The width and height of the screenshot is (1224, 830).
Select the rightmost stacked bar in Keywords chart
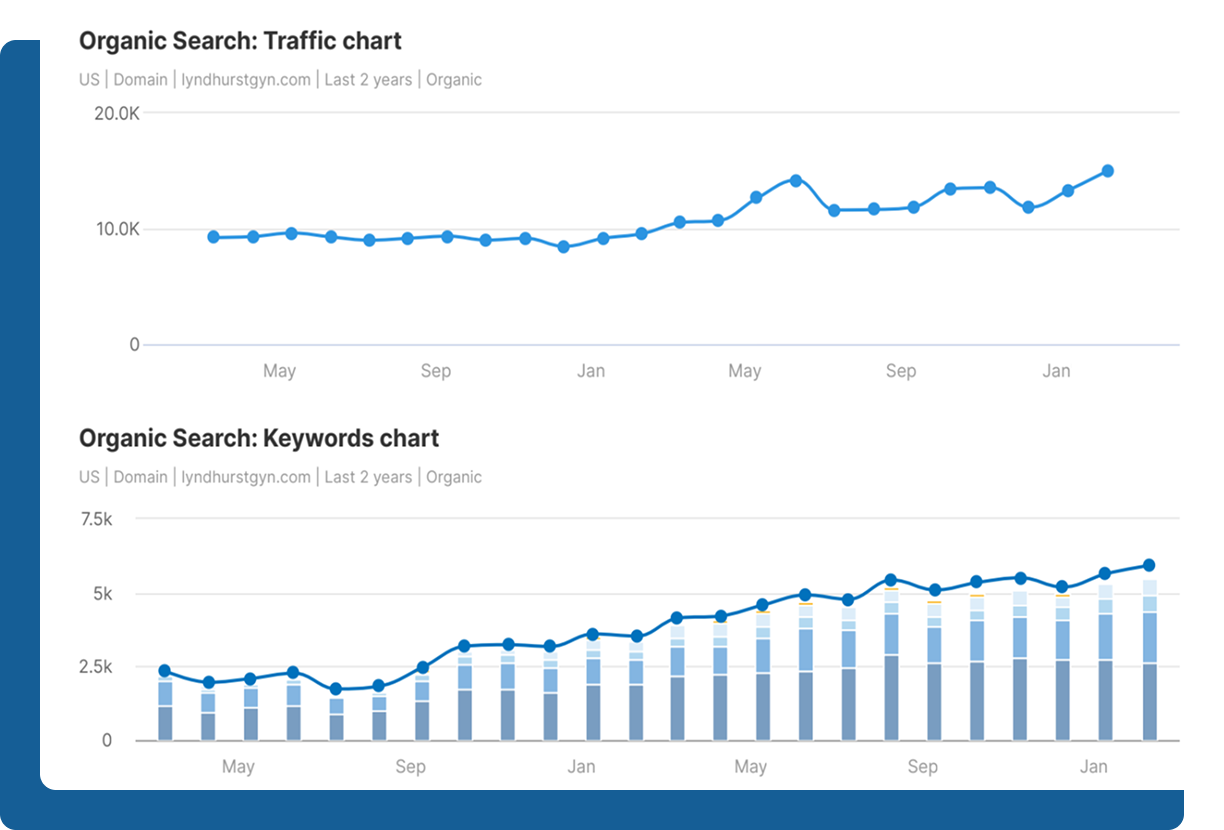coord(1149,660)
